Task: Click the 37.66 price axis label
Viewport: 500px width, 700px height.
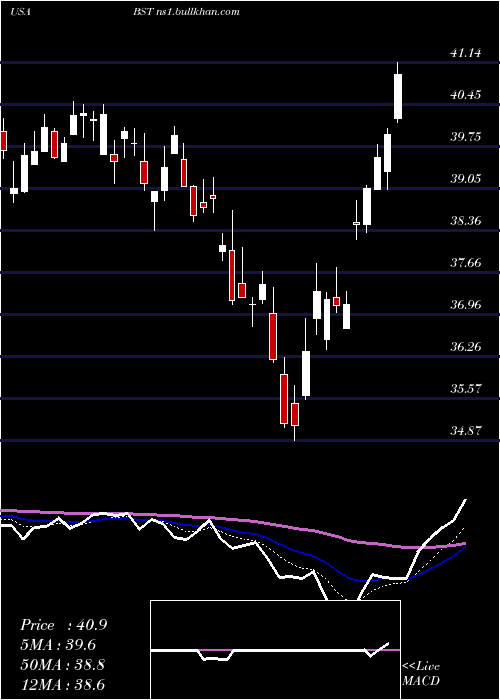Action: pyautogui.click(x=466, y=262)
